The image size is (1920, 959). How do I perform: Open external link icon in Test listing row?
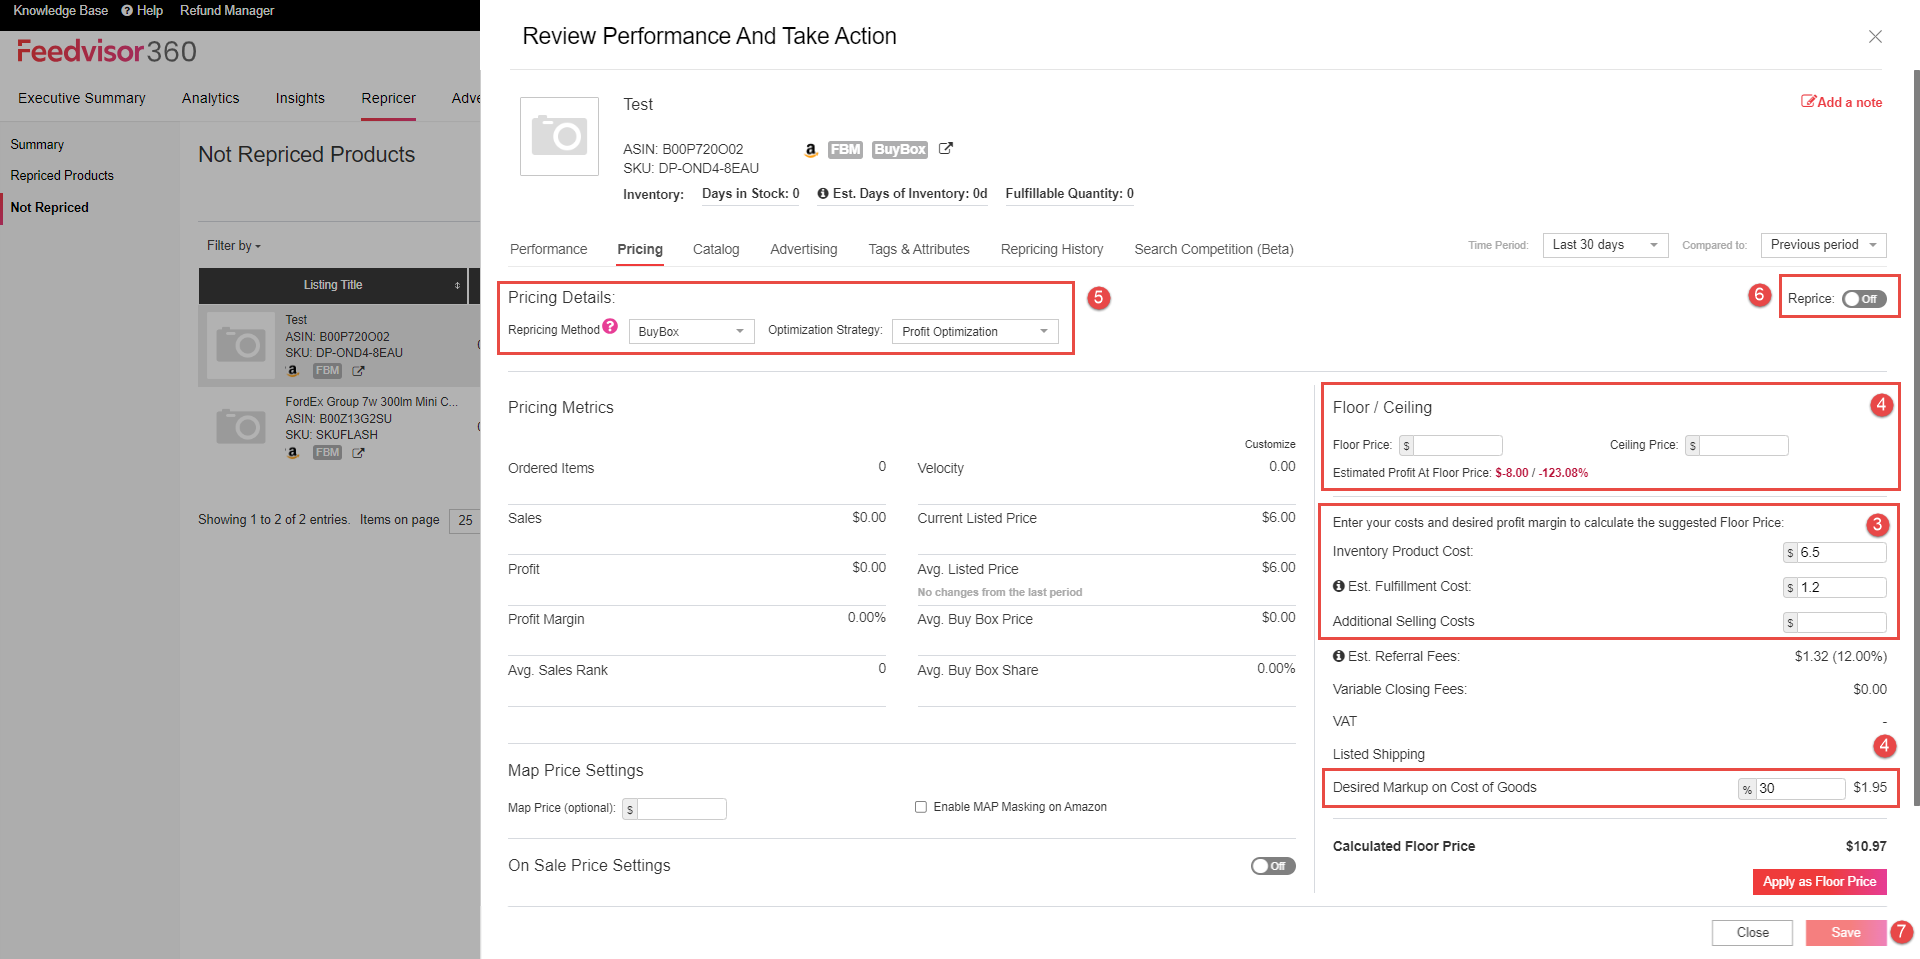(358, 370)
